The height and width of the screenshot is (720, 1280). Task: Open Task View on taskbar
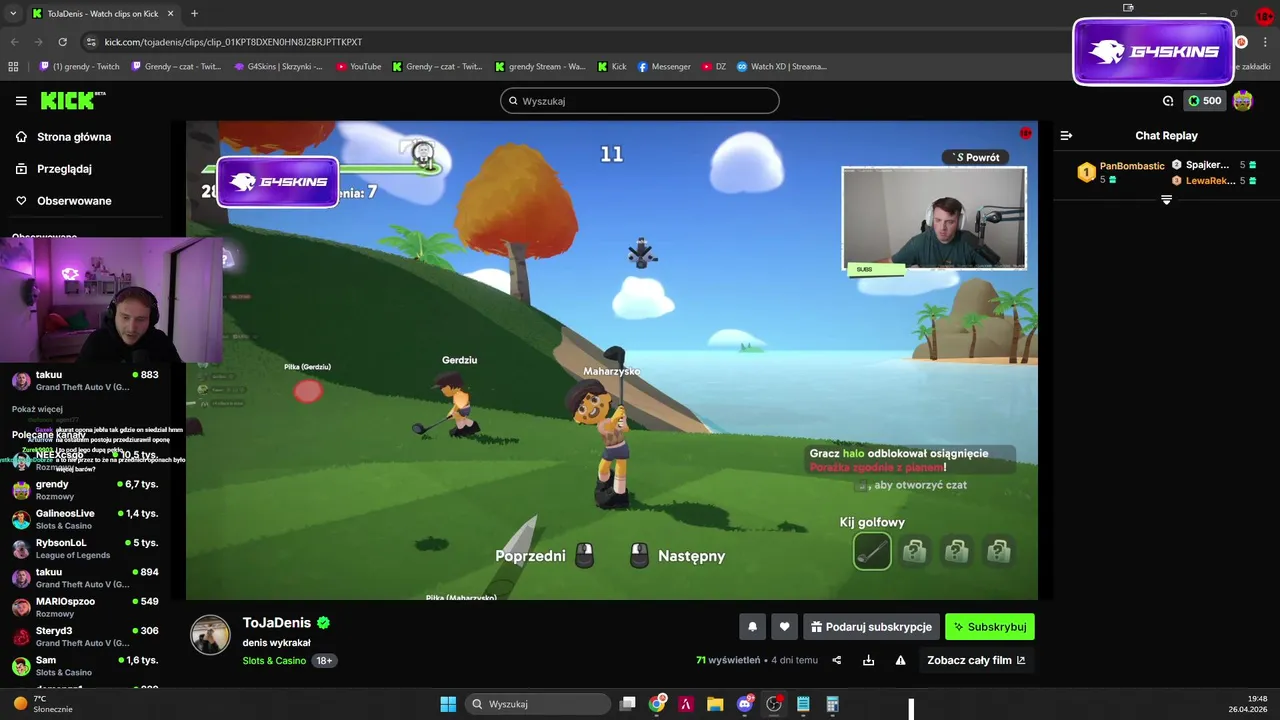tap(628, 704)
